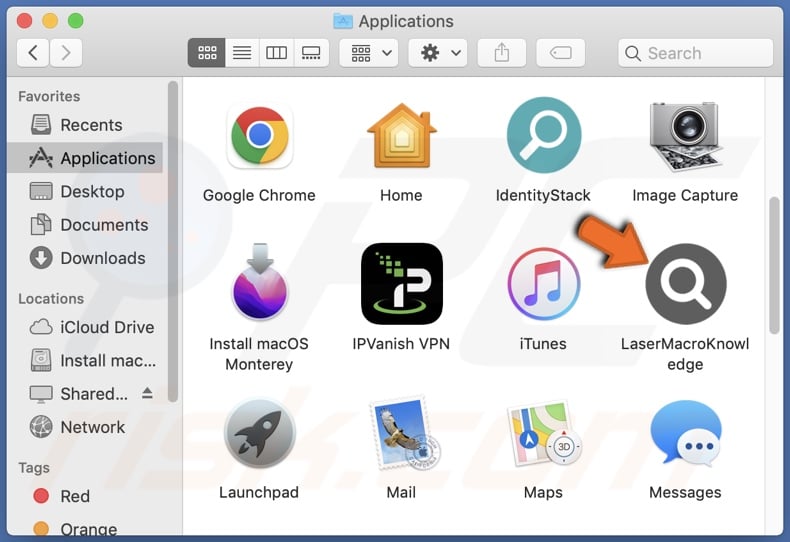Open the group-by arrangement dropdown
The width and height of the screenshot is (790, 542).
(369, 53)
